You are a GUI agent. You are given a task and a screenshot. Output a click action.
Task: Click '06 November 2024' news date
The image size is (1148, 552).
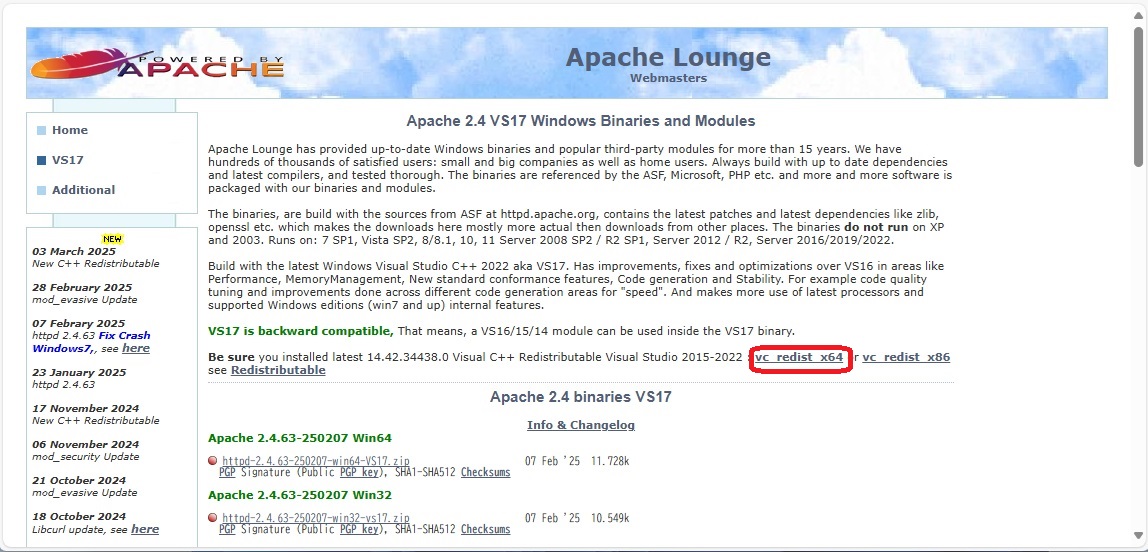[x=86, y=444]
